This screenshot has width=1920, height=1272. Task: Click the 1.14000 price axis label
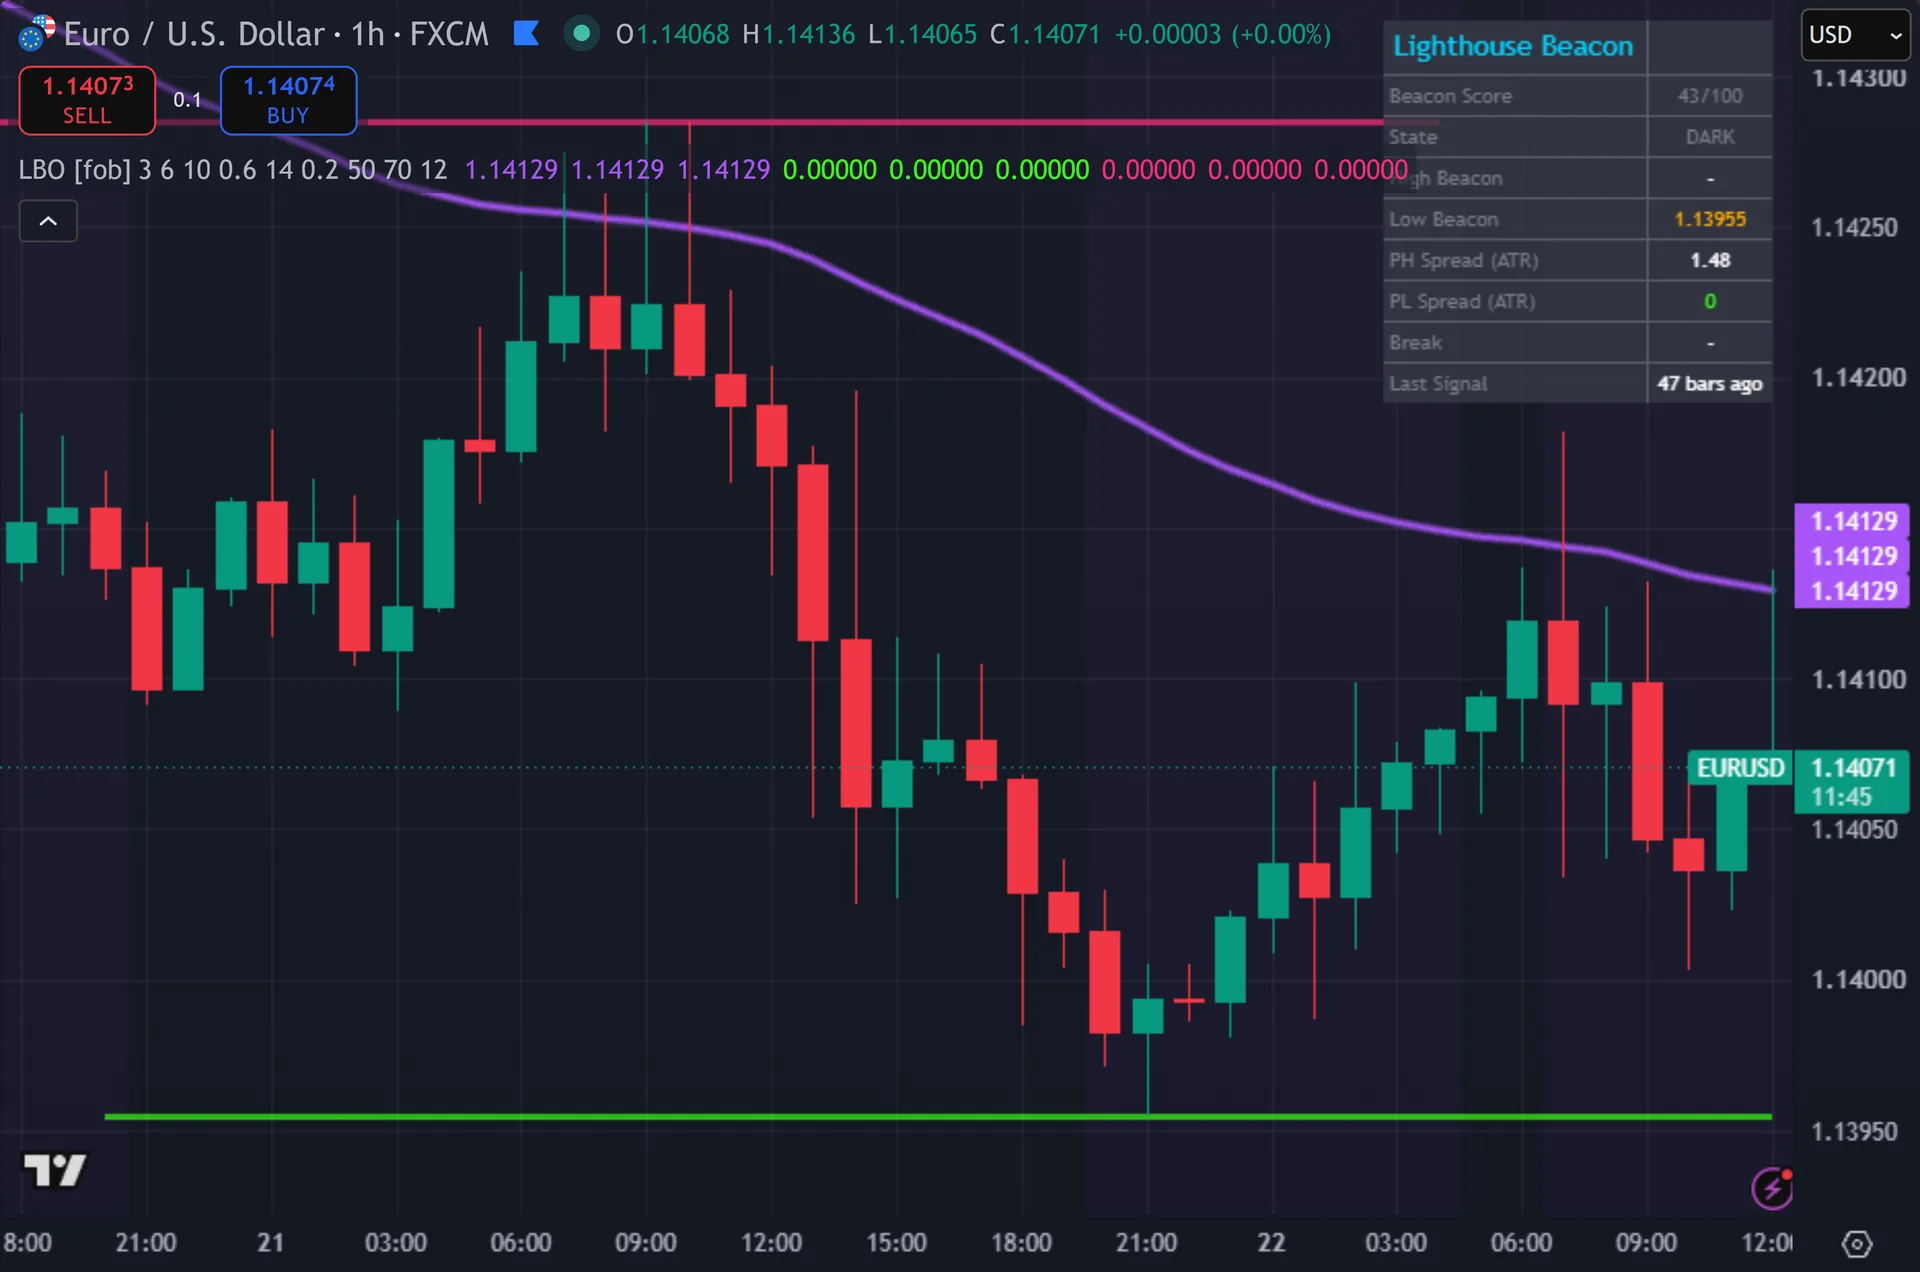point(1858,980)
